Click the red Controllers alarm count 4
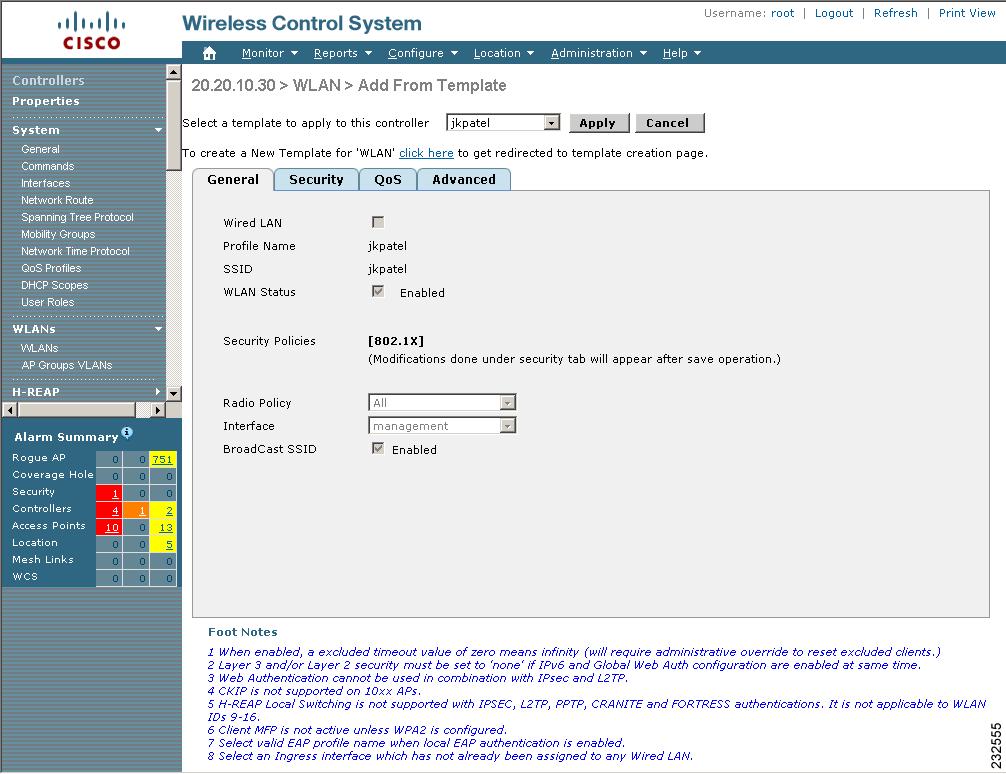This screenshot has width=1006, height=774. (x=109, y=510)
